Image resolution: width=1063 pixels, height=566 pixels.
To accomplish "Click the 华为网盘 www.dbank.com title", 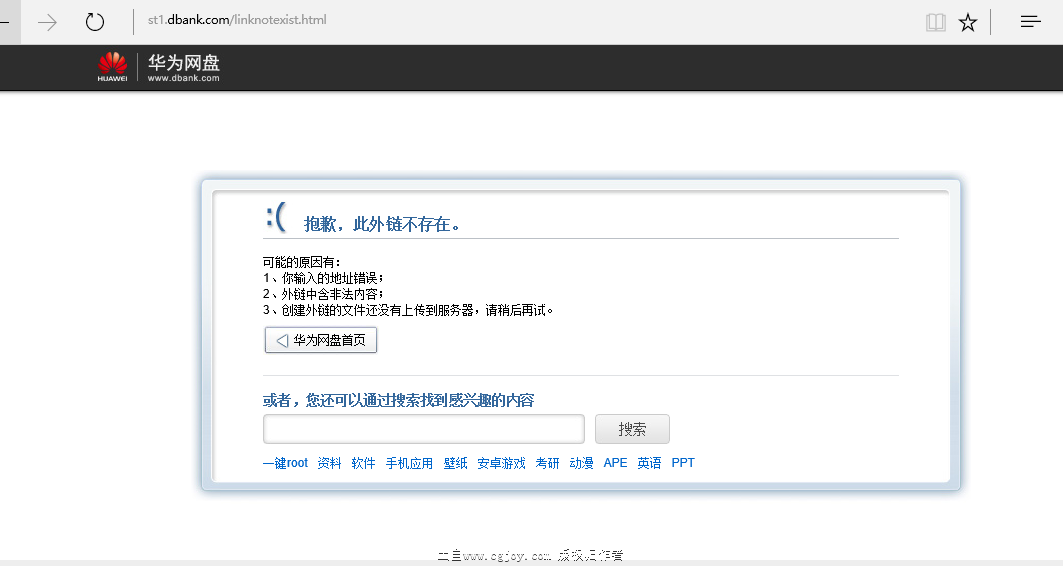I will tap(184, 68).
